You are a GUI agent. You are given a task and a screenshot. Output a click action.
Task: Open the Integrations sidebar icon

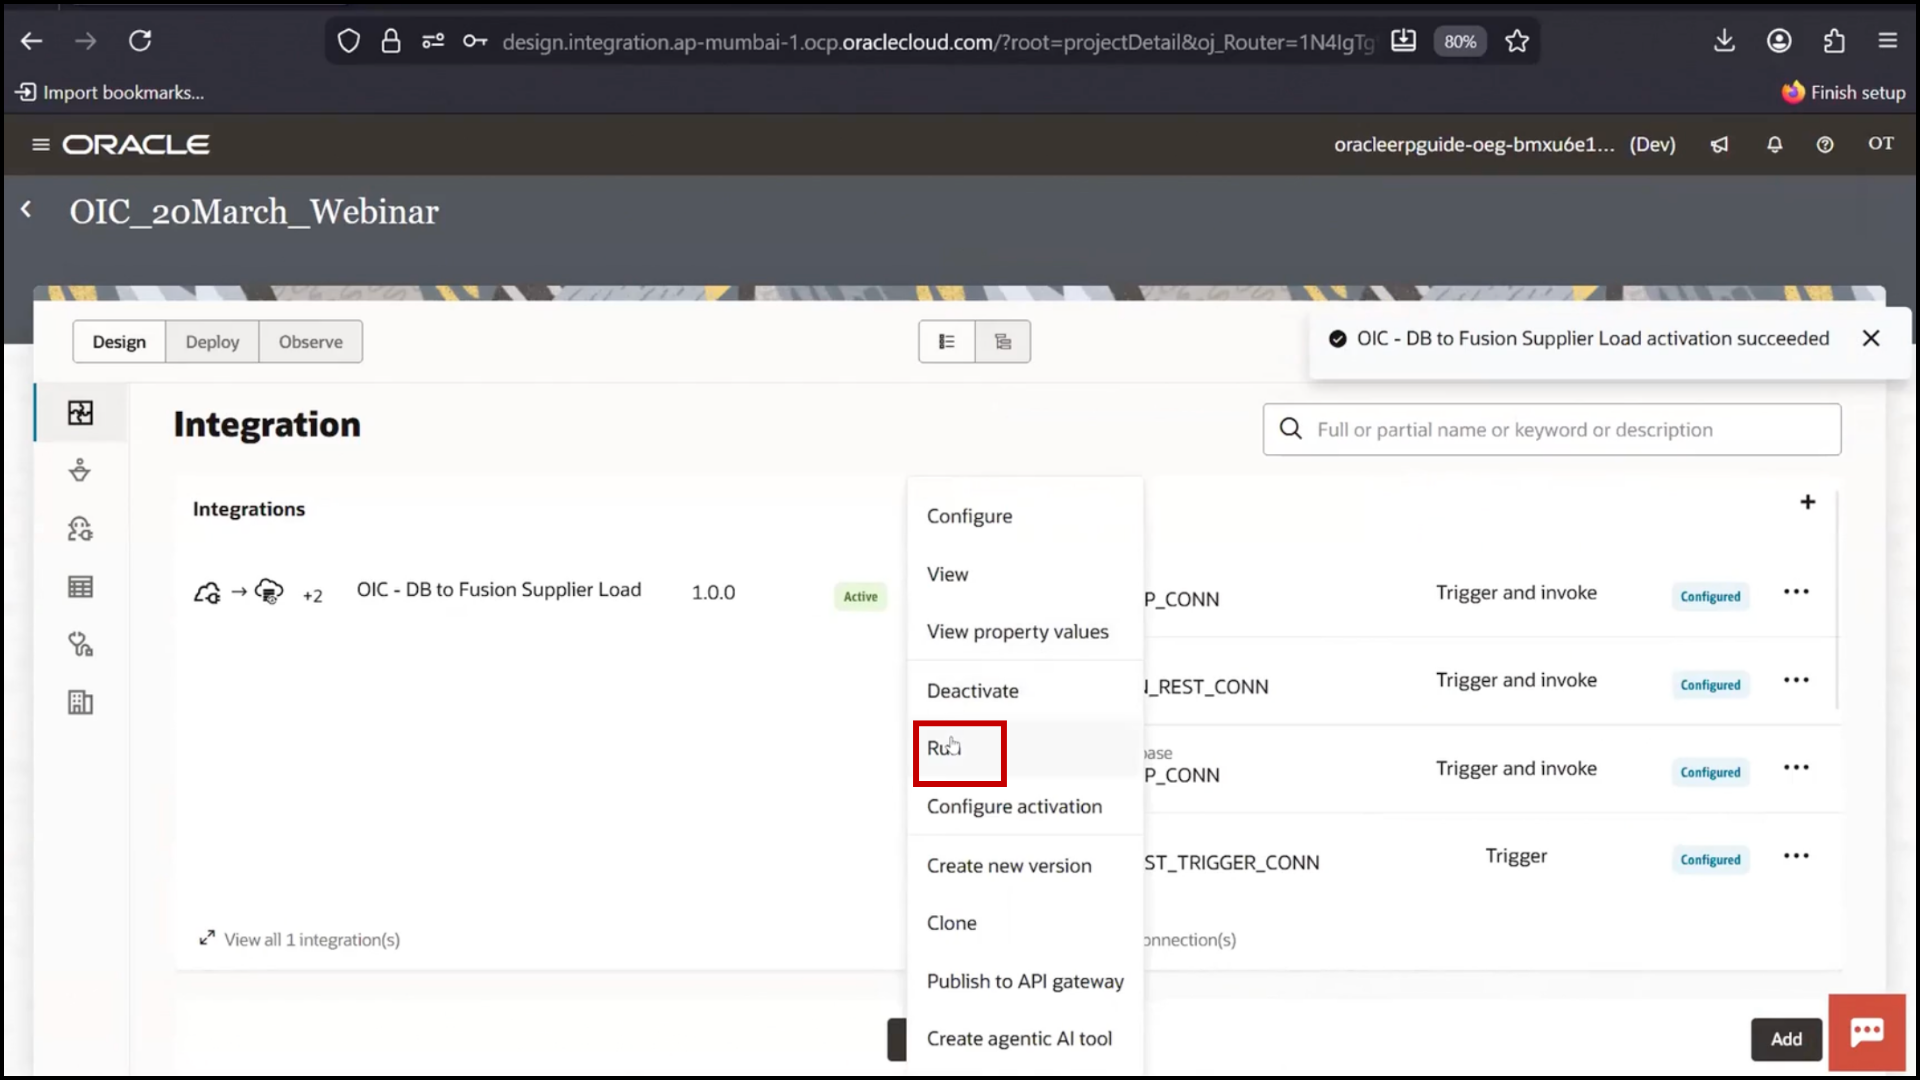[x=80, y=413]
